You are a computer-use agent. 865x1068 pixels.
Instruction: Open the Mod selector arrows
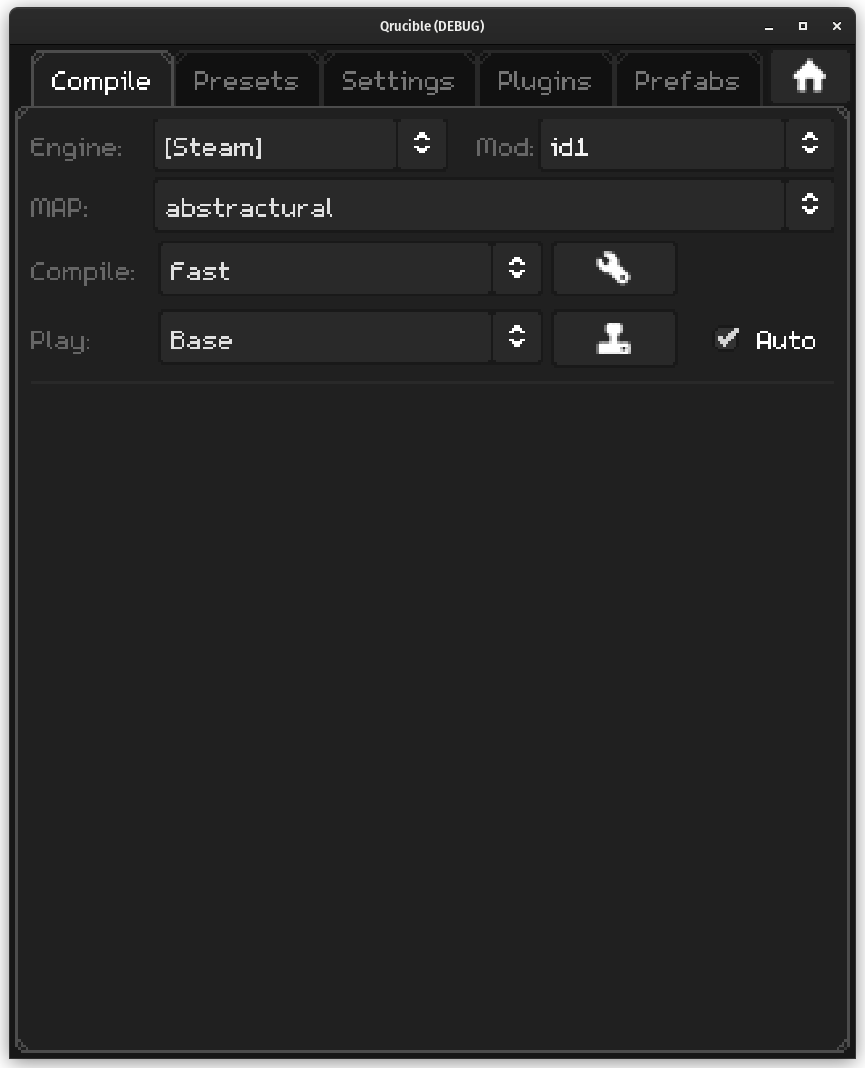point(809,145)
